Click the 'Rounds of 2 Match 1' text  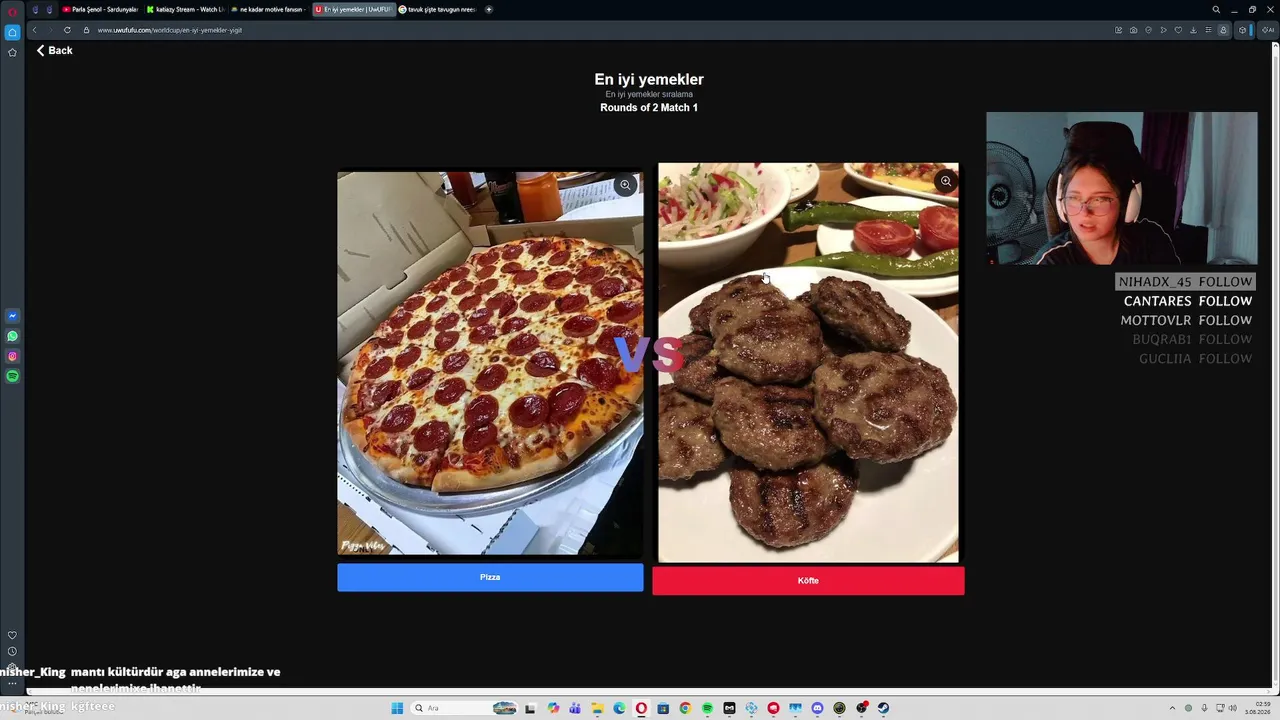point(649,107)
